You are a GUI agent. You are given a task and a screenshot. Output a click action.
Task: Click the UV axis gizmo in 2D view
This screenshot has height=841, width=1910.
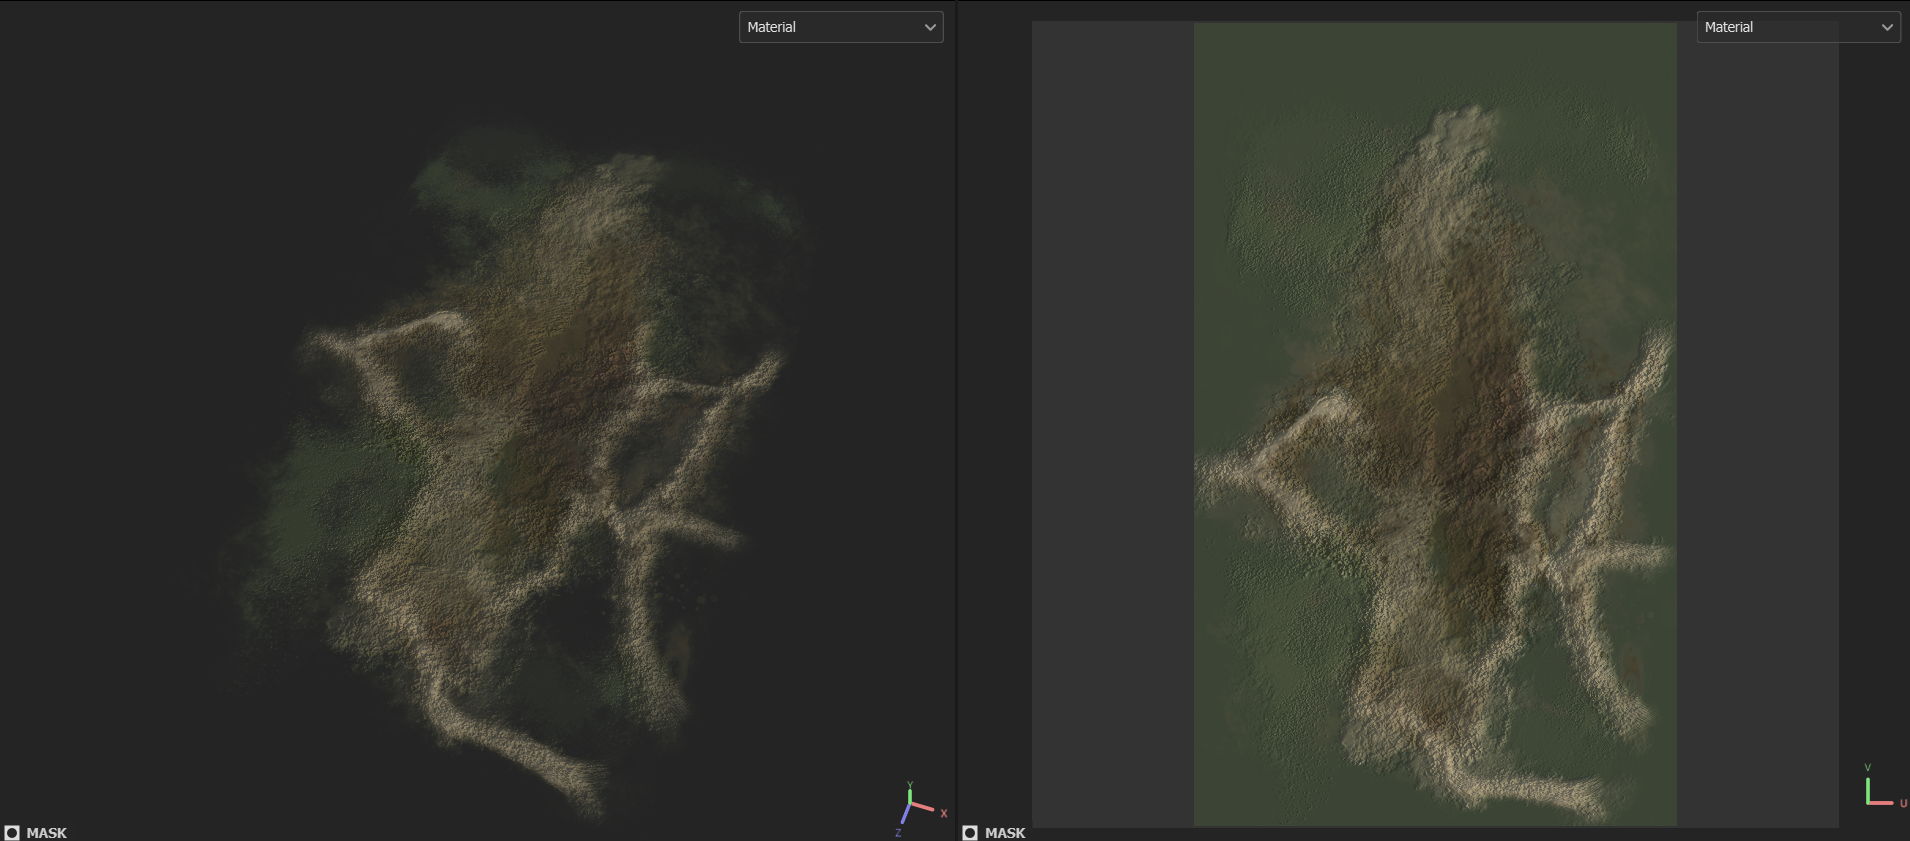tap(1884, 787)
